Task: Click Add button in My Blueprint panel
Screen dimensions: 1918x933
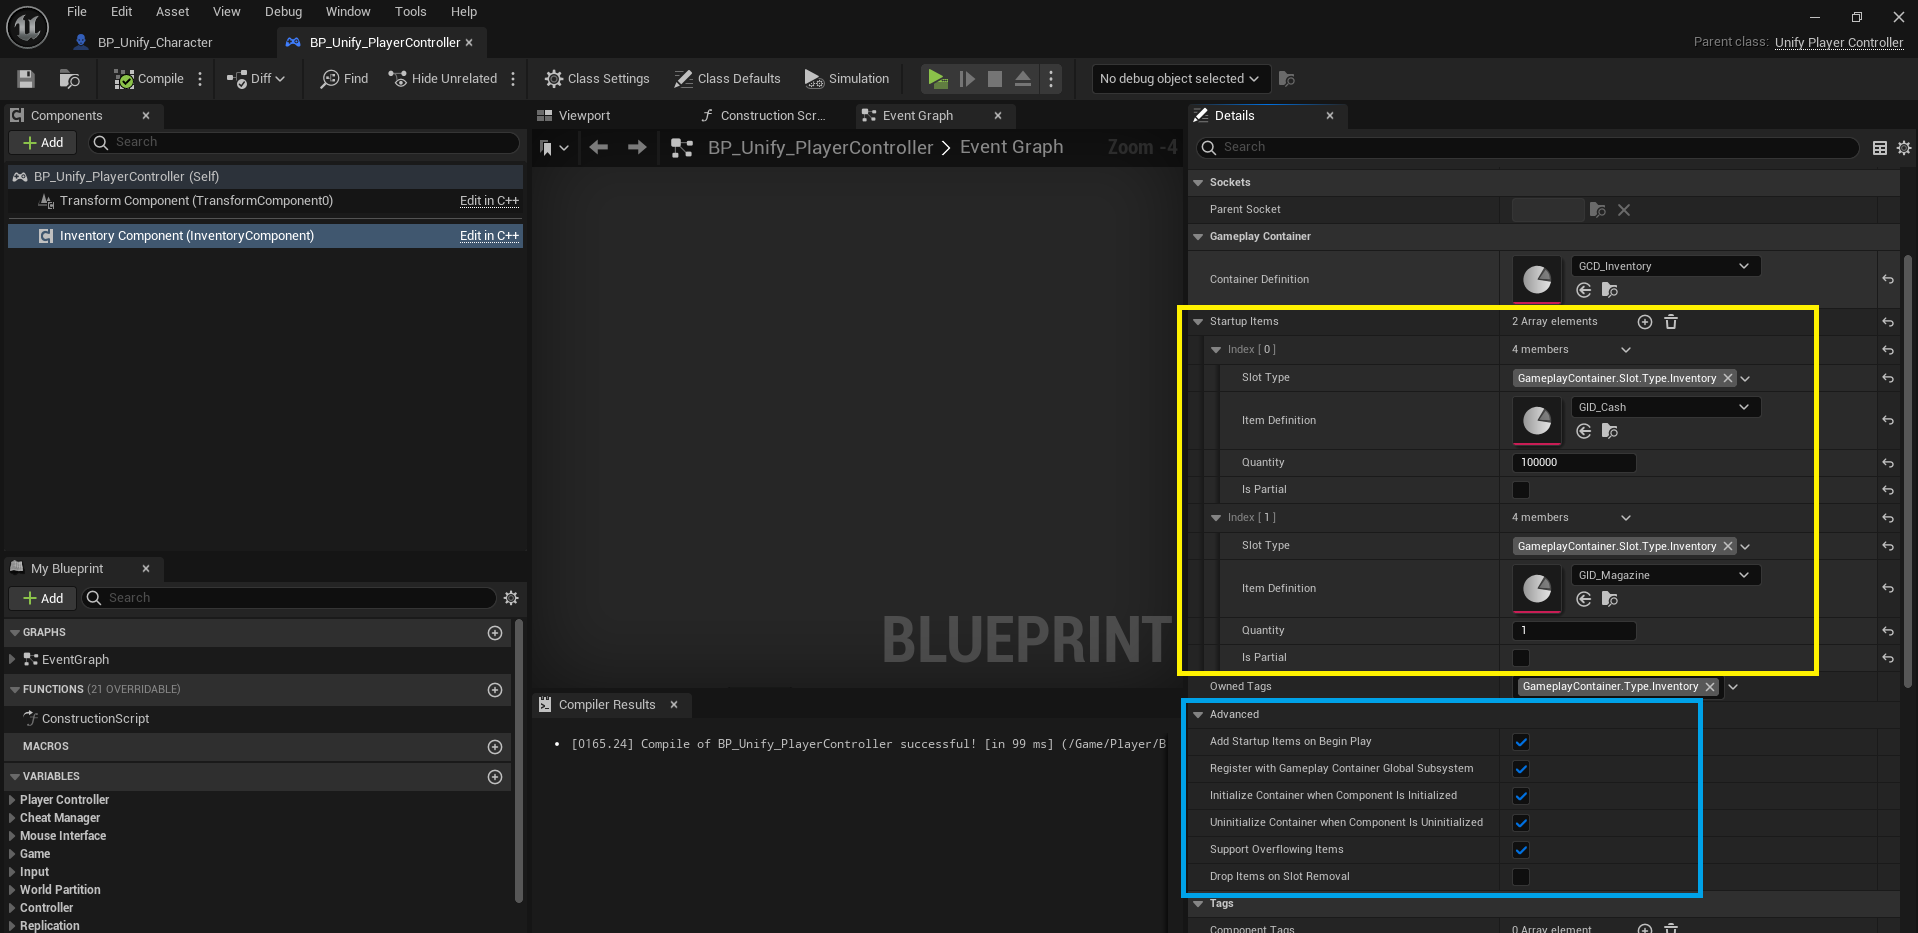Action: click(x=43, y=598)
